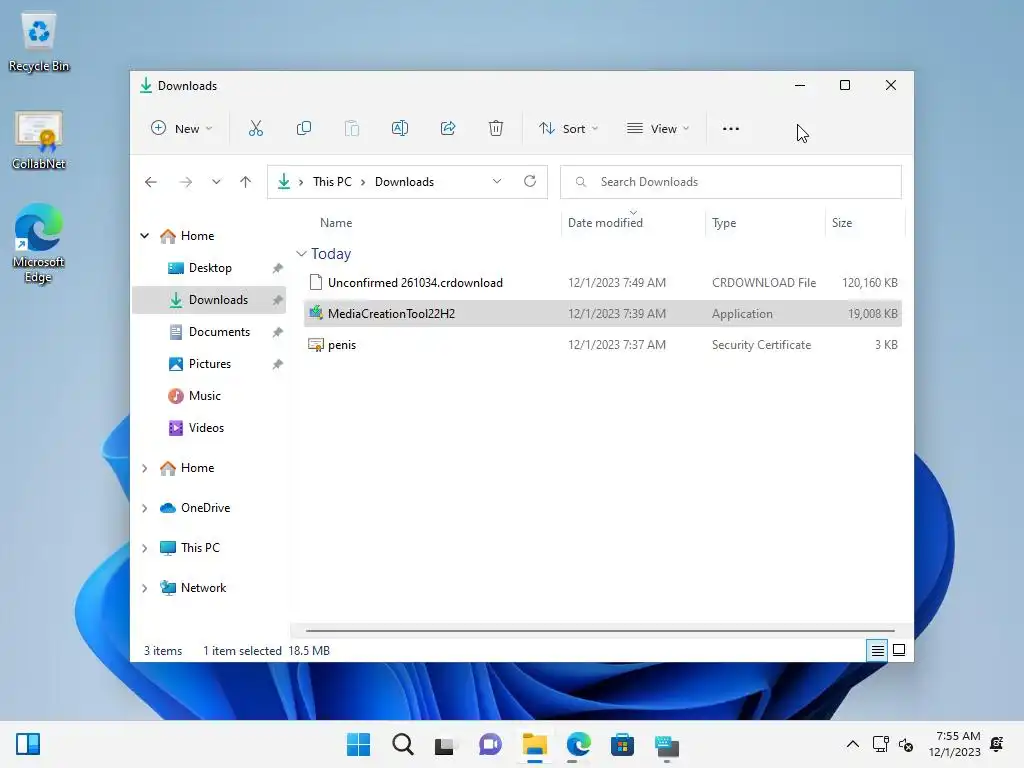
Task: Click the horizontal scrollbar in file list
Action: point(600,631)
